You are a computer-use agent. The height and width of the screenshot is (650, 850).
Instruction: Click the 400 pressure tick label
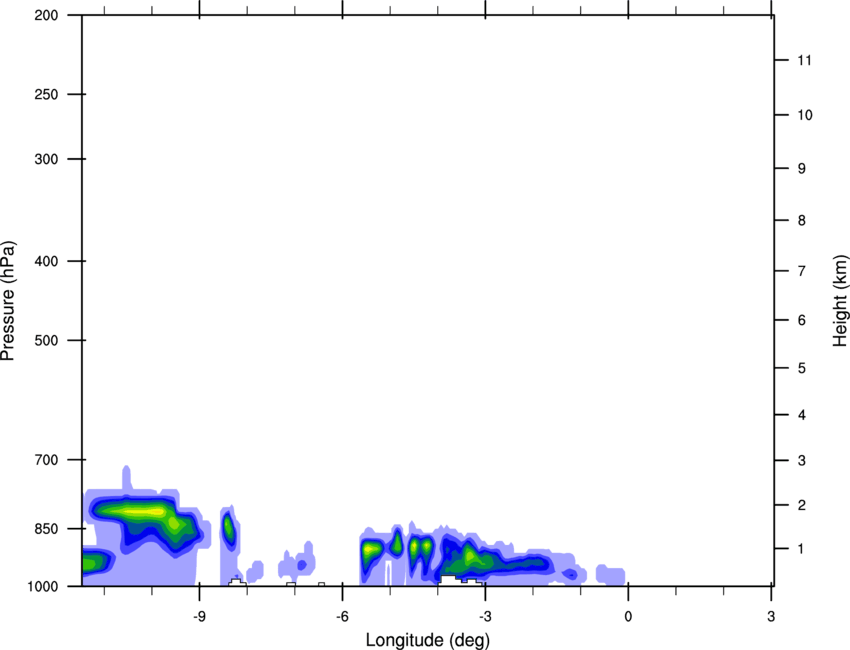(46, 261)
